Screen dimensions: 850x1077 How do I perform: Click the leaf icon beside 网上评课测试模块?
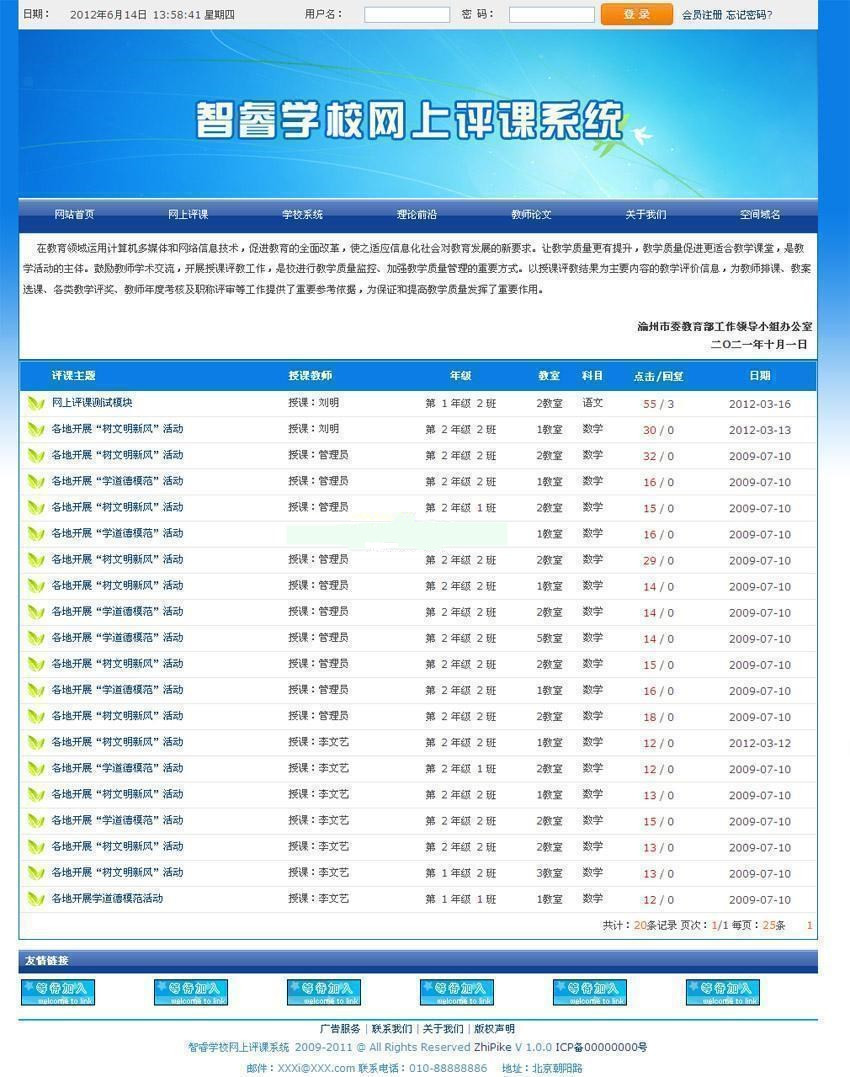(x=36, y=404)
